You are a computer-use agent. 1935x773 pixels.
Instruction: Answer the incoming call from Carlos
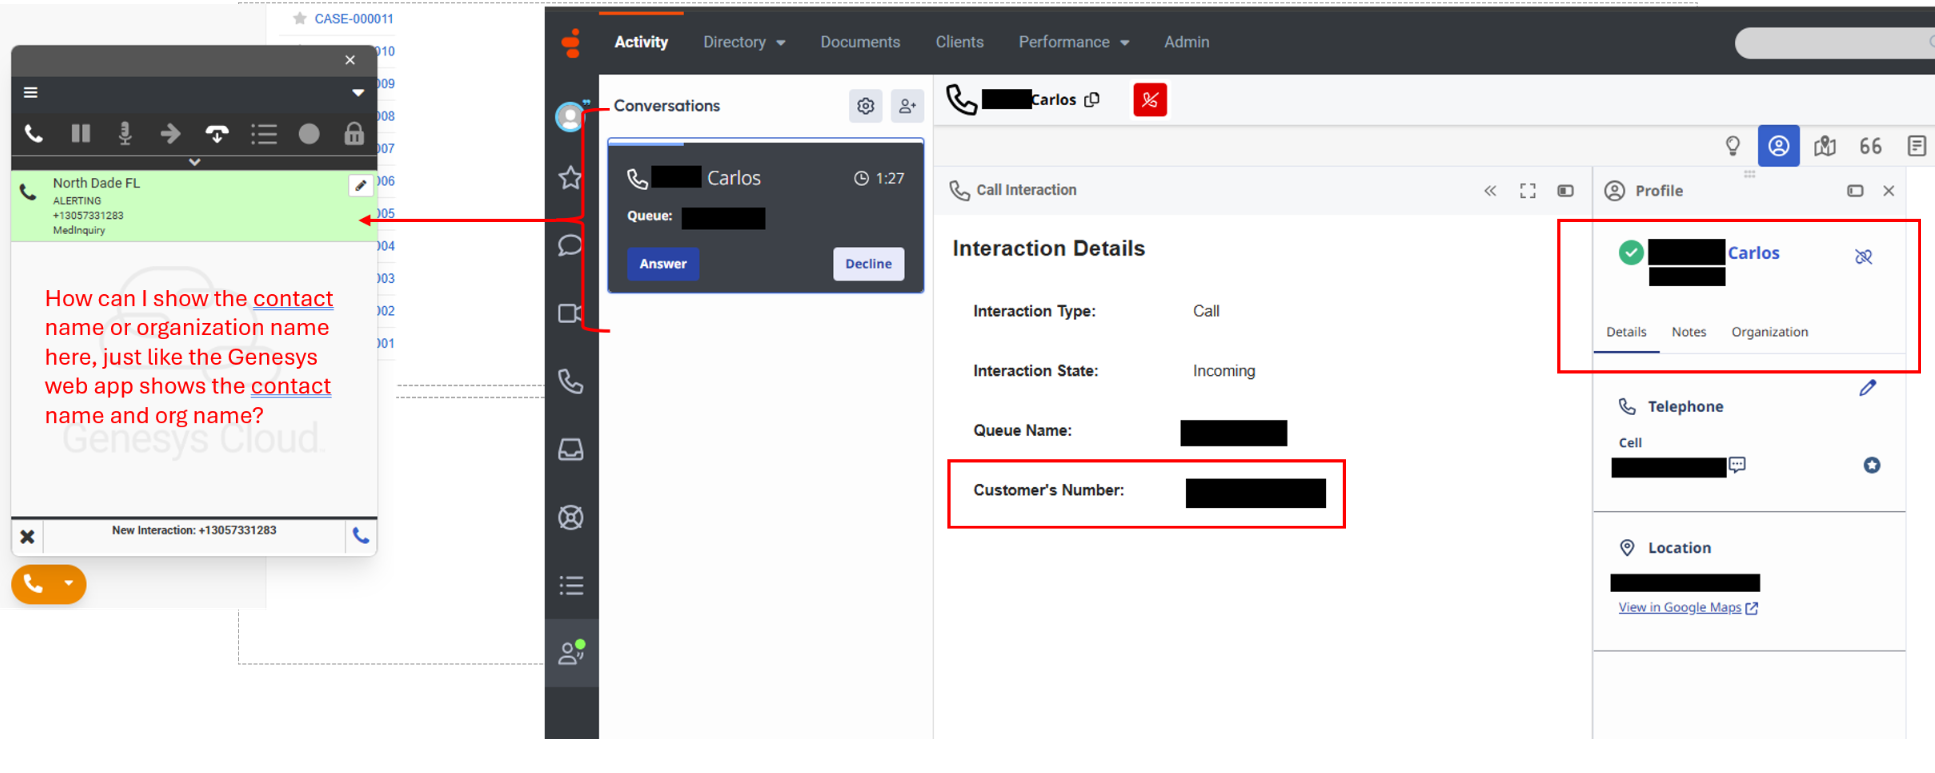pos(663,264)
